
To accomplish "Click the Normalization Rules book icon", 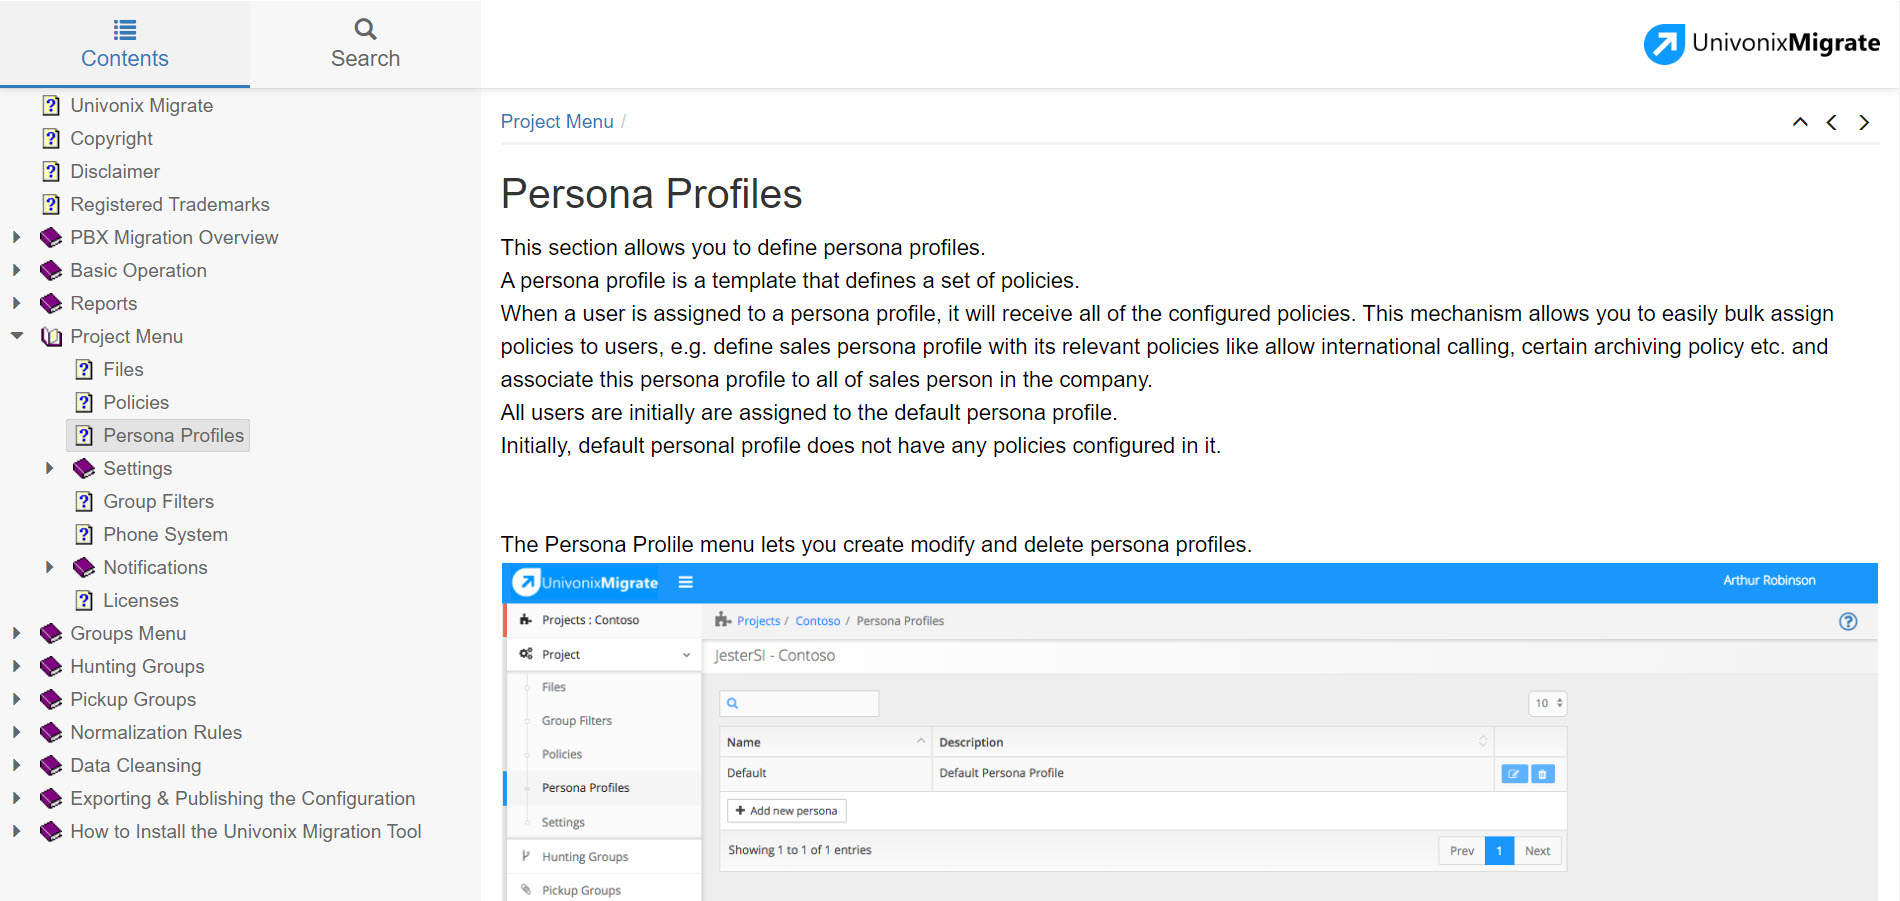I will [x=51, y=732].
